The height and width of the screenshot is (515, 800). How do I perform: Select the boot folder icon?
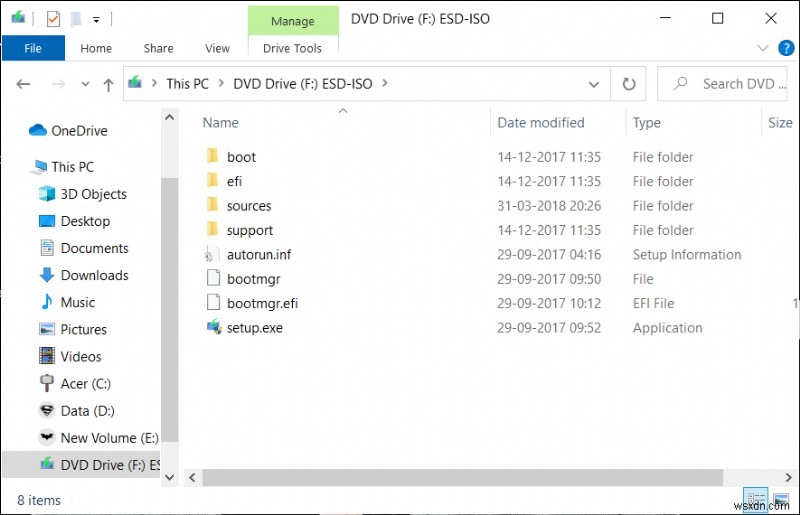tap(213, 156)
